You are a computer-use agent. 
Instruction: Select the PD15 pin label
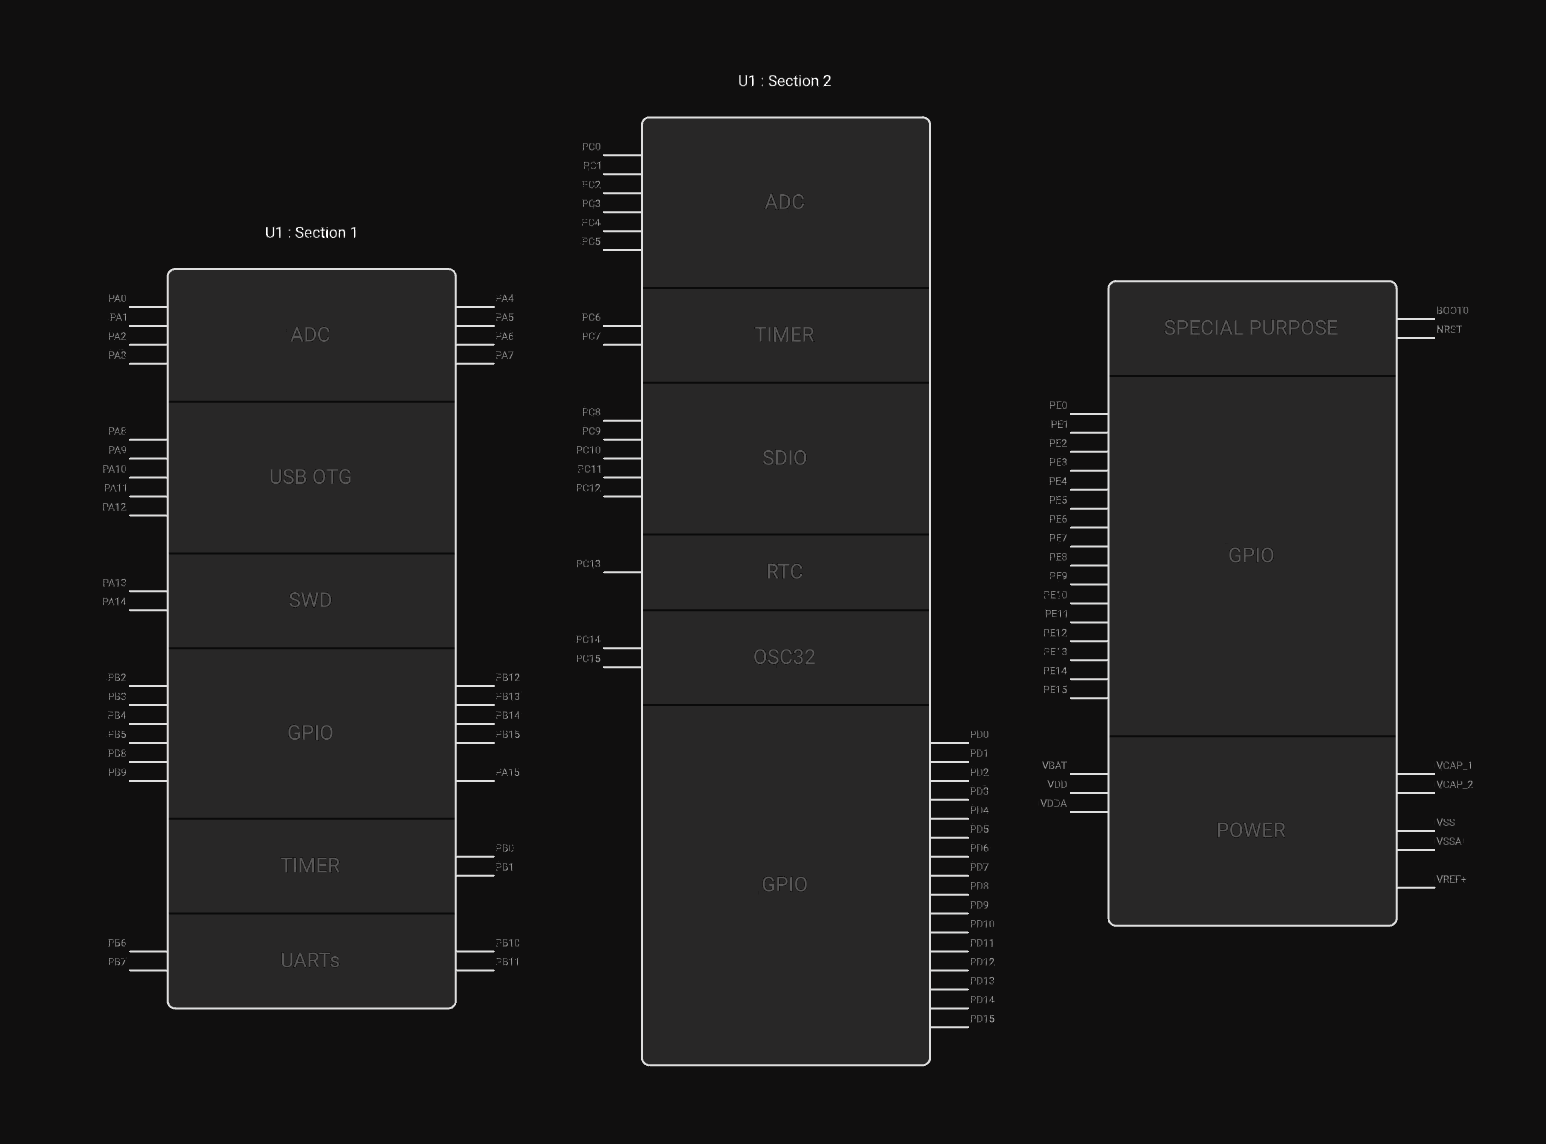[982, 1020]
